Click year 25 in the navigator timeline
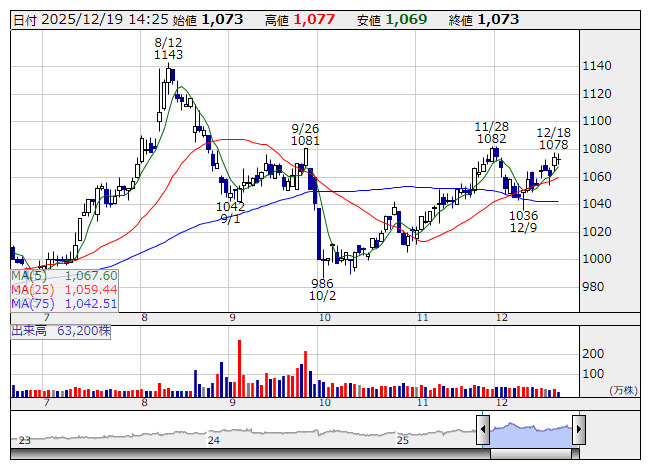 click(403, 440)
